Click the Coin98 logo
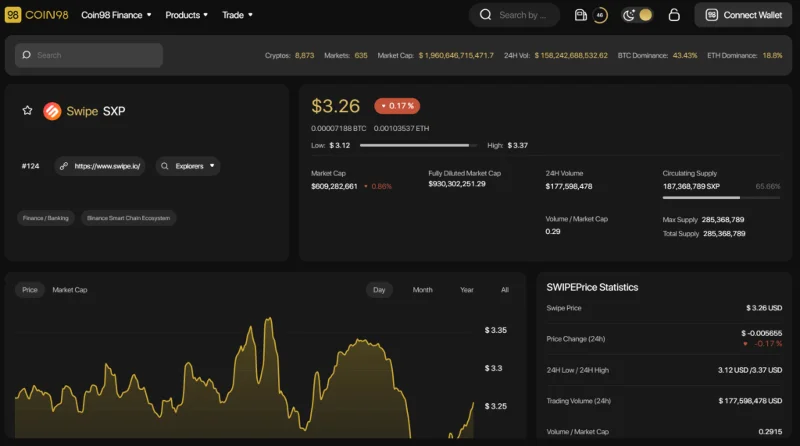800x446 pixels. point(36,15)
